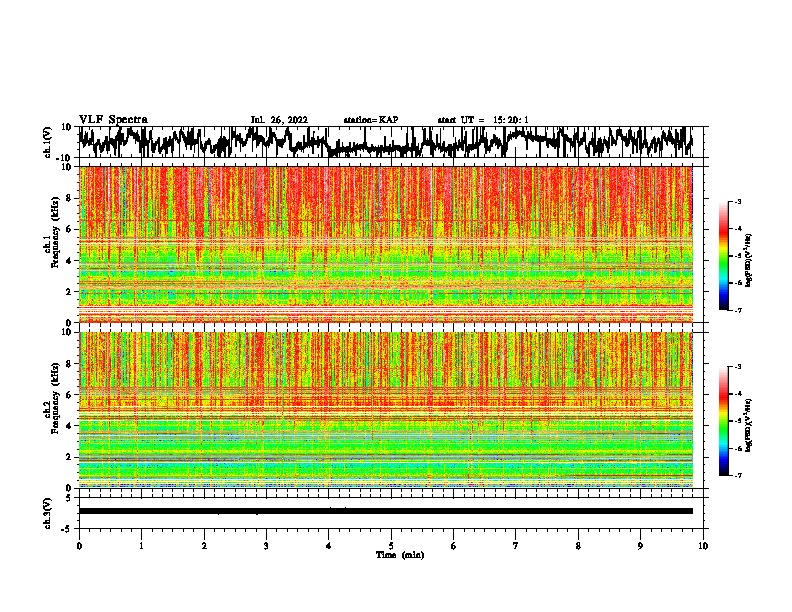
Task: Click the -7 label on ch.2 color bar
Action: coord(737,475)
